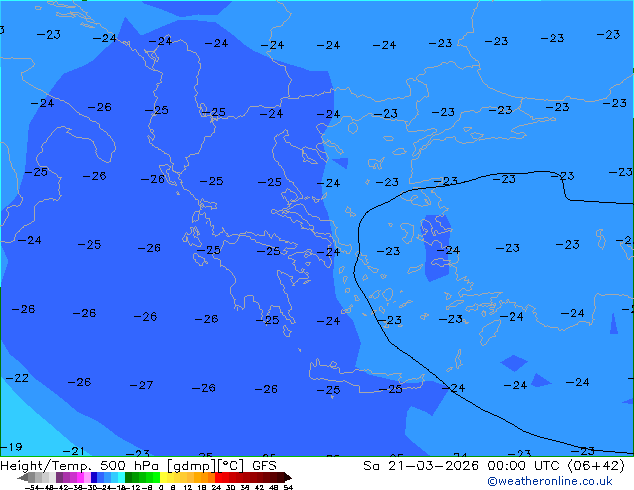Screen dimensions: 634x490
Task: Select the dark purple legend color swatch
Action: 59,477
